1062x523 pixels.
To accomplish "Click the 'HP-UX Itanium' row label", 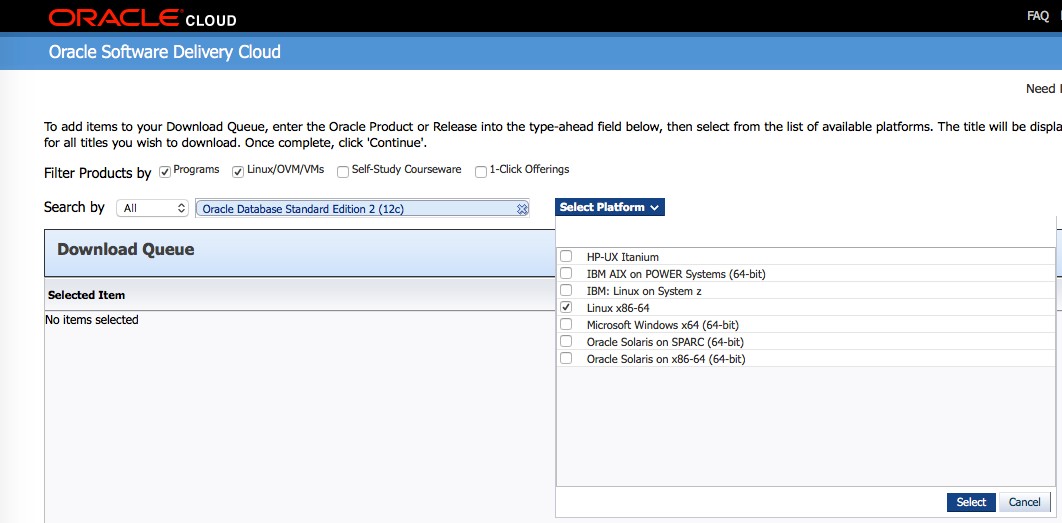I will (x=622, y=257).
